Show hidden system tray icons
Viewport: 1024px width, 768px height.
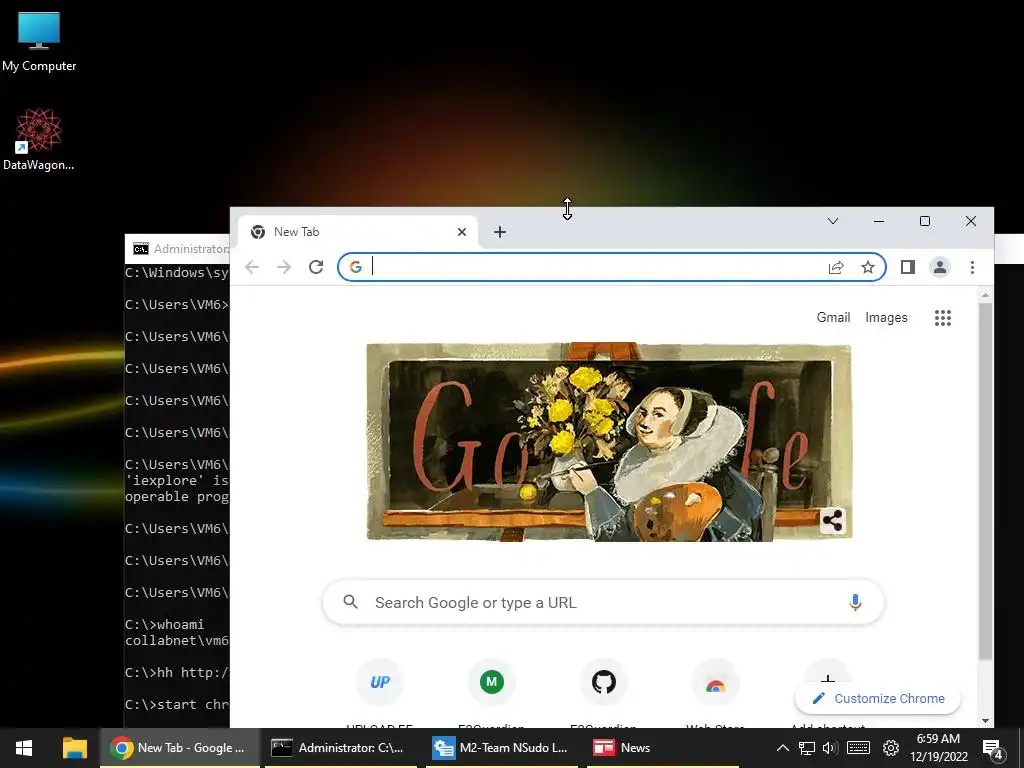pyautogui.click(x=782, y=748)
